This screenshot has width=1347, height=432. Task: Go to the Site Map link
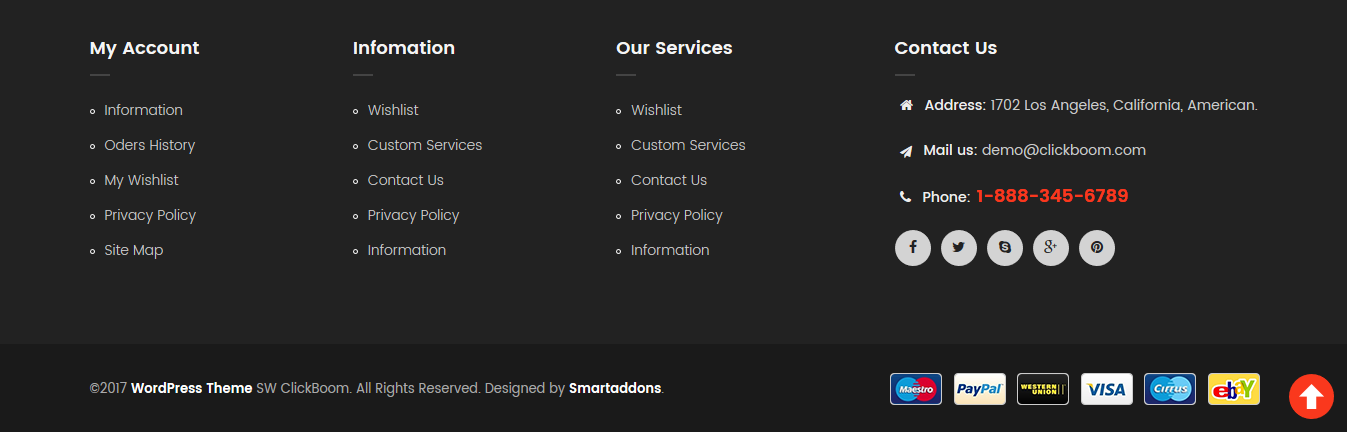pyautogui.click(x=134, y=250)
